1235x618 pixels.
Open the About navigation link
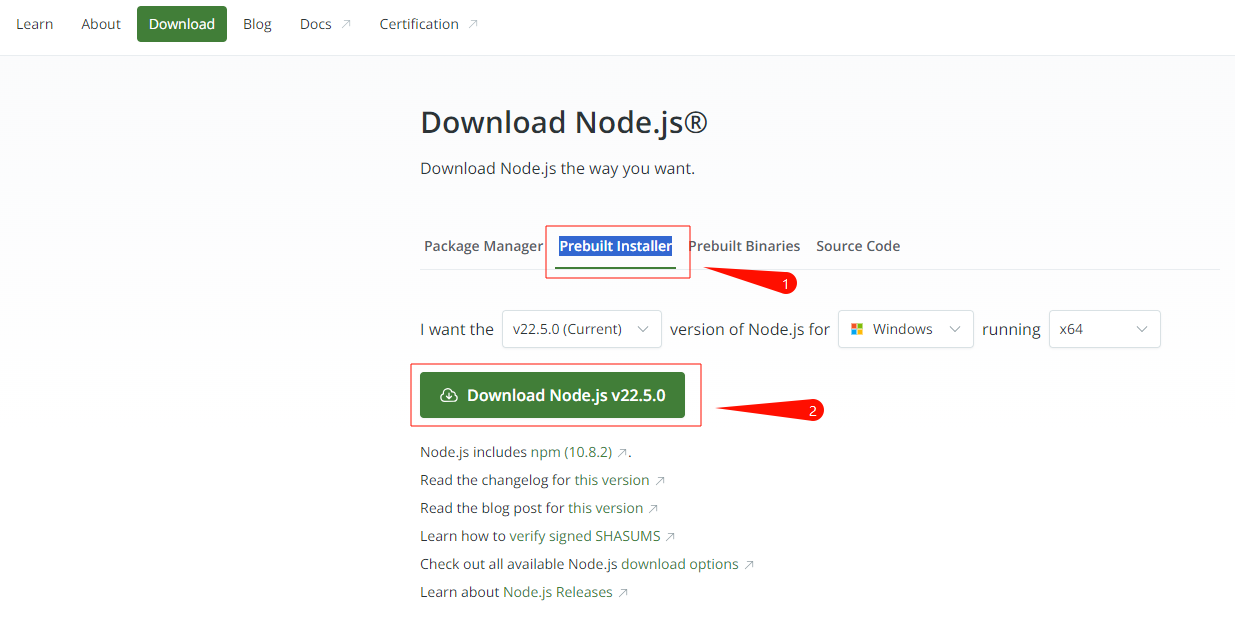[101, 24]
